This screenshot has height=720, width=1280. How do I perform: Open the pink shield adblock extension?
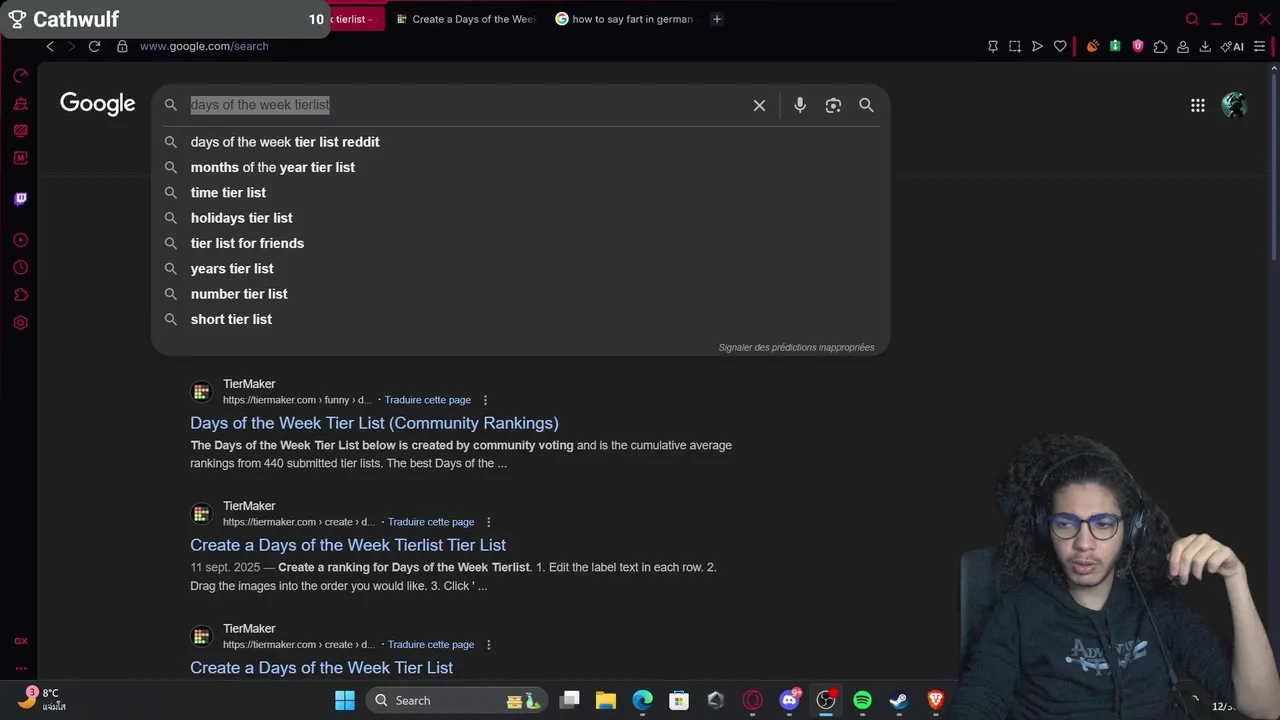tap(1137, 46)
